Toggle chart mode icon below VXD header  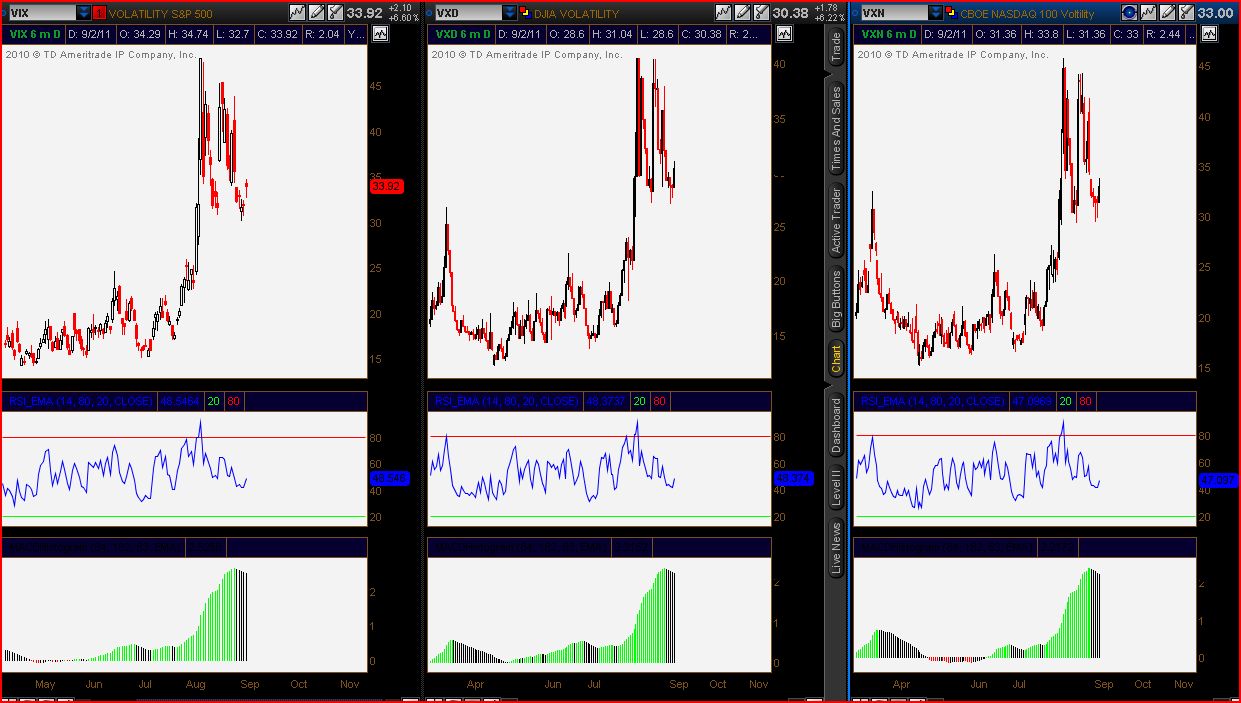point(783,33)
